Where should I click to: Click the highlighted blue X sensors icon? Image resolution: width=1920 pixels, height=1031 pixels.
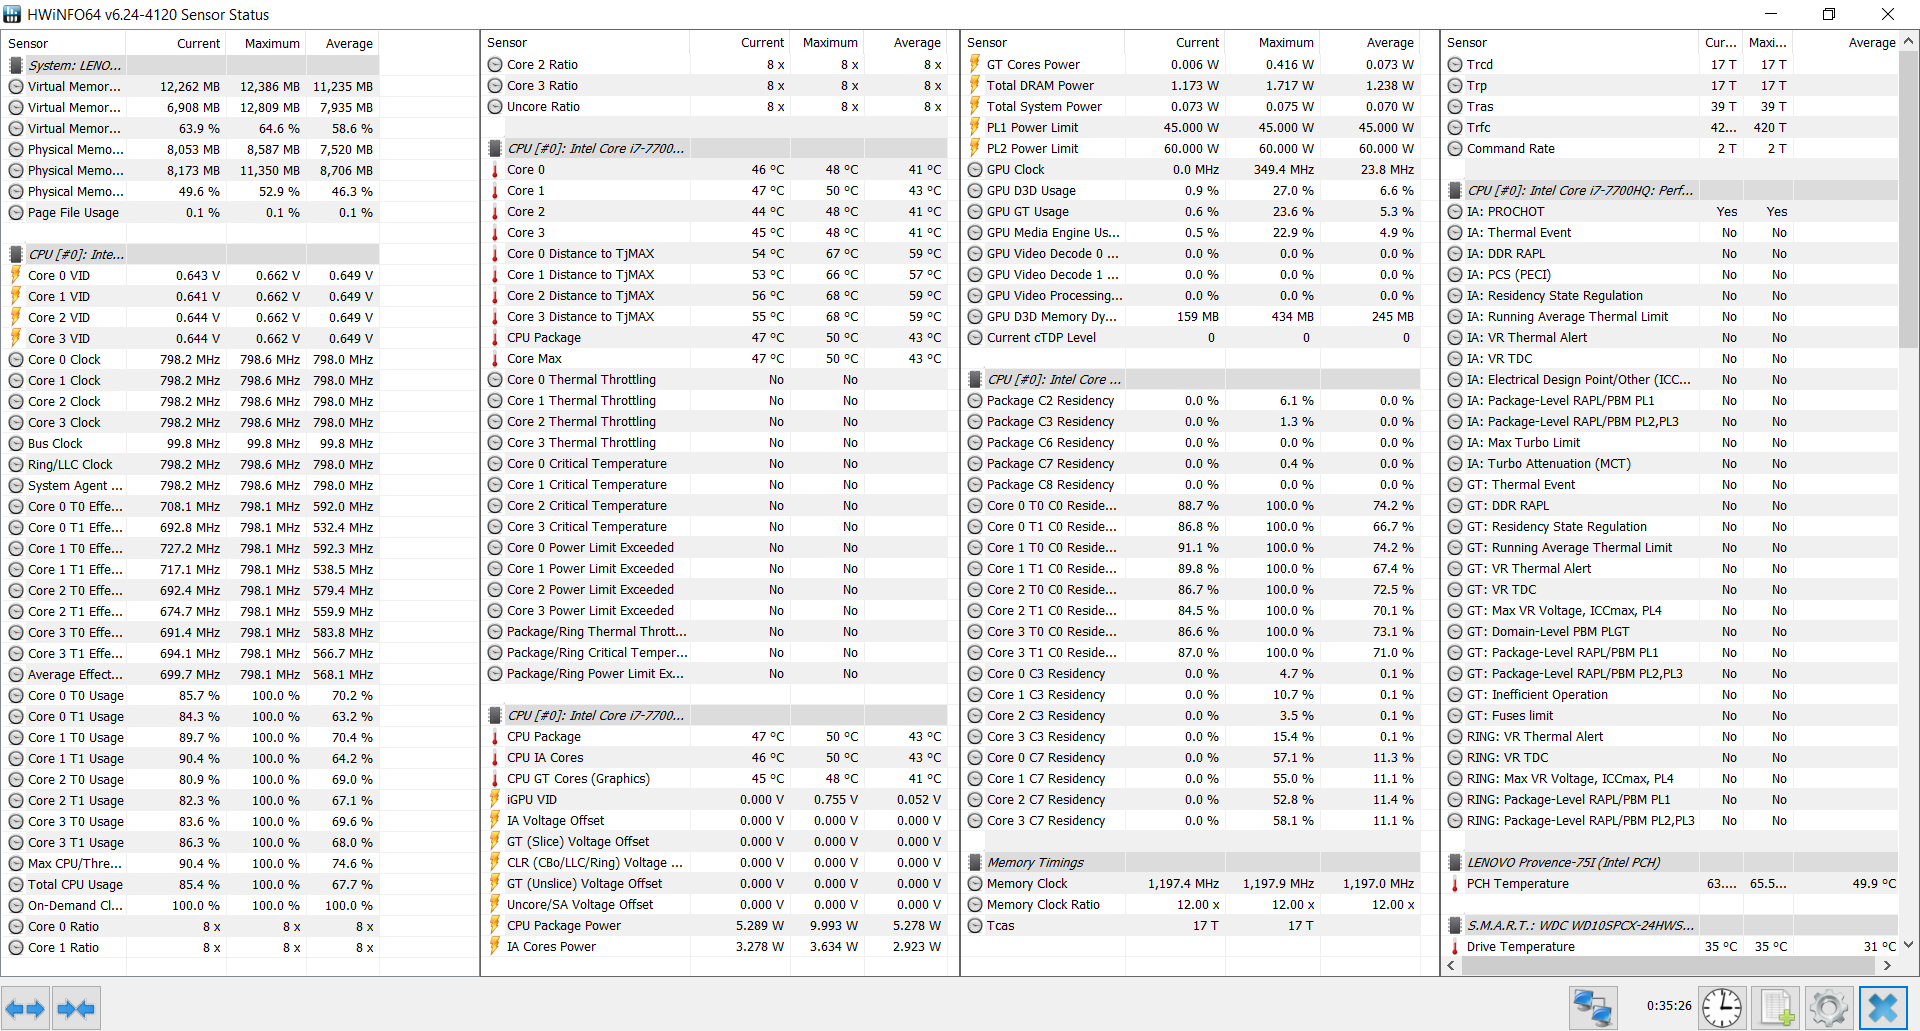(1882, 1008)
